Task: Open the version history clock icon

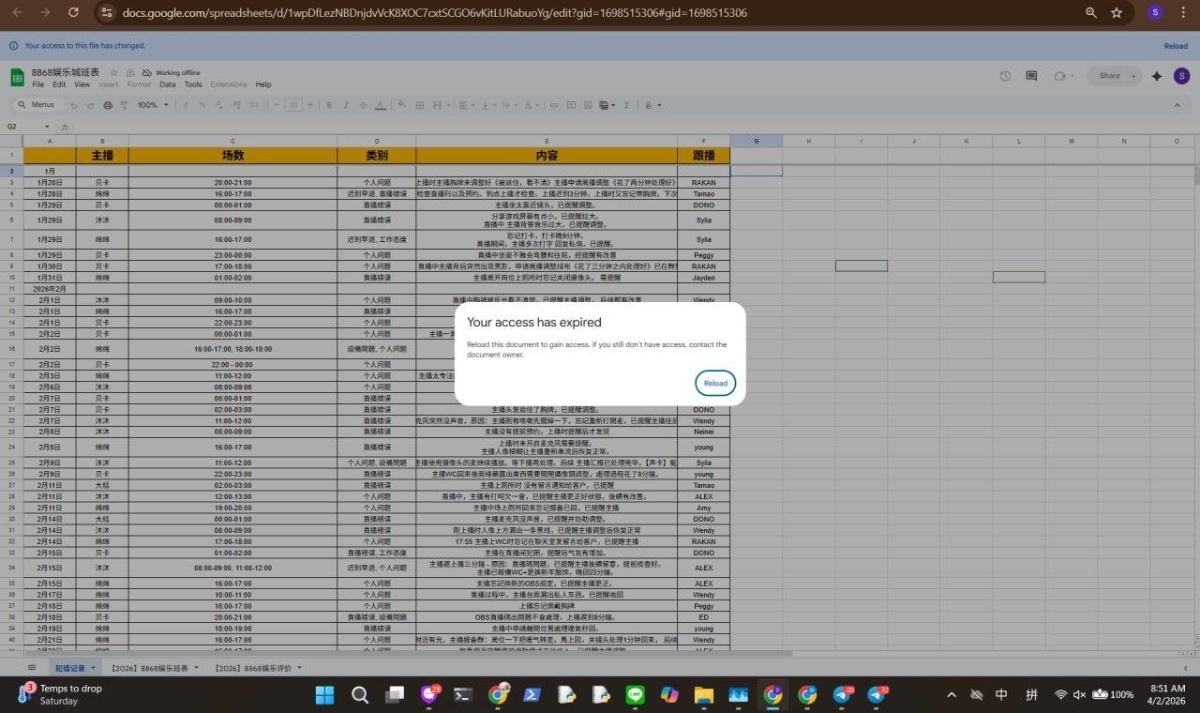Action: click(x=1005, y=76)
